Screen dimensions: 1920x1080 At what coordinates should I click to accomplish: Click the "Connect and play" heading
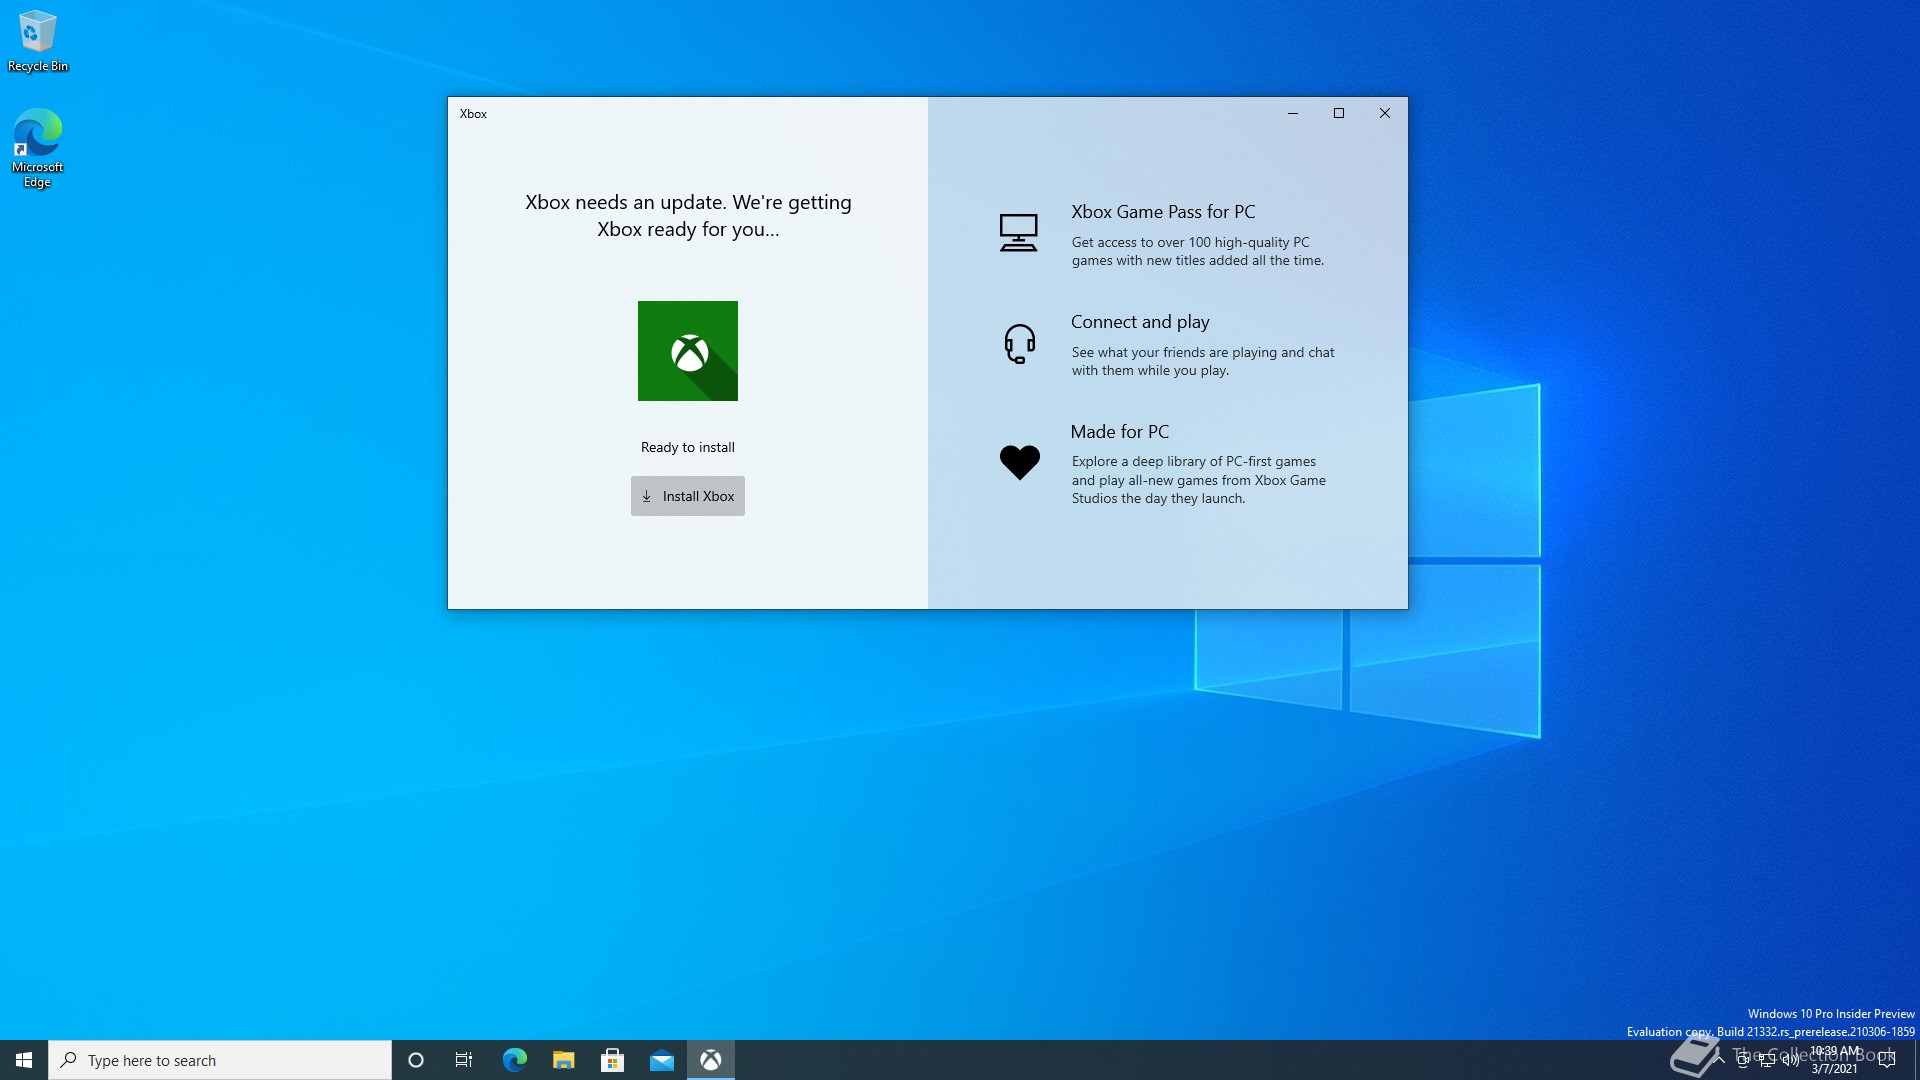(x=1140, y=322)
